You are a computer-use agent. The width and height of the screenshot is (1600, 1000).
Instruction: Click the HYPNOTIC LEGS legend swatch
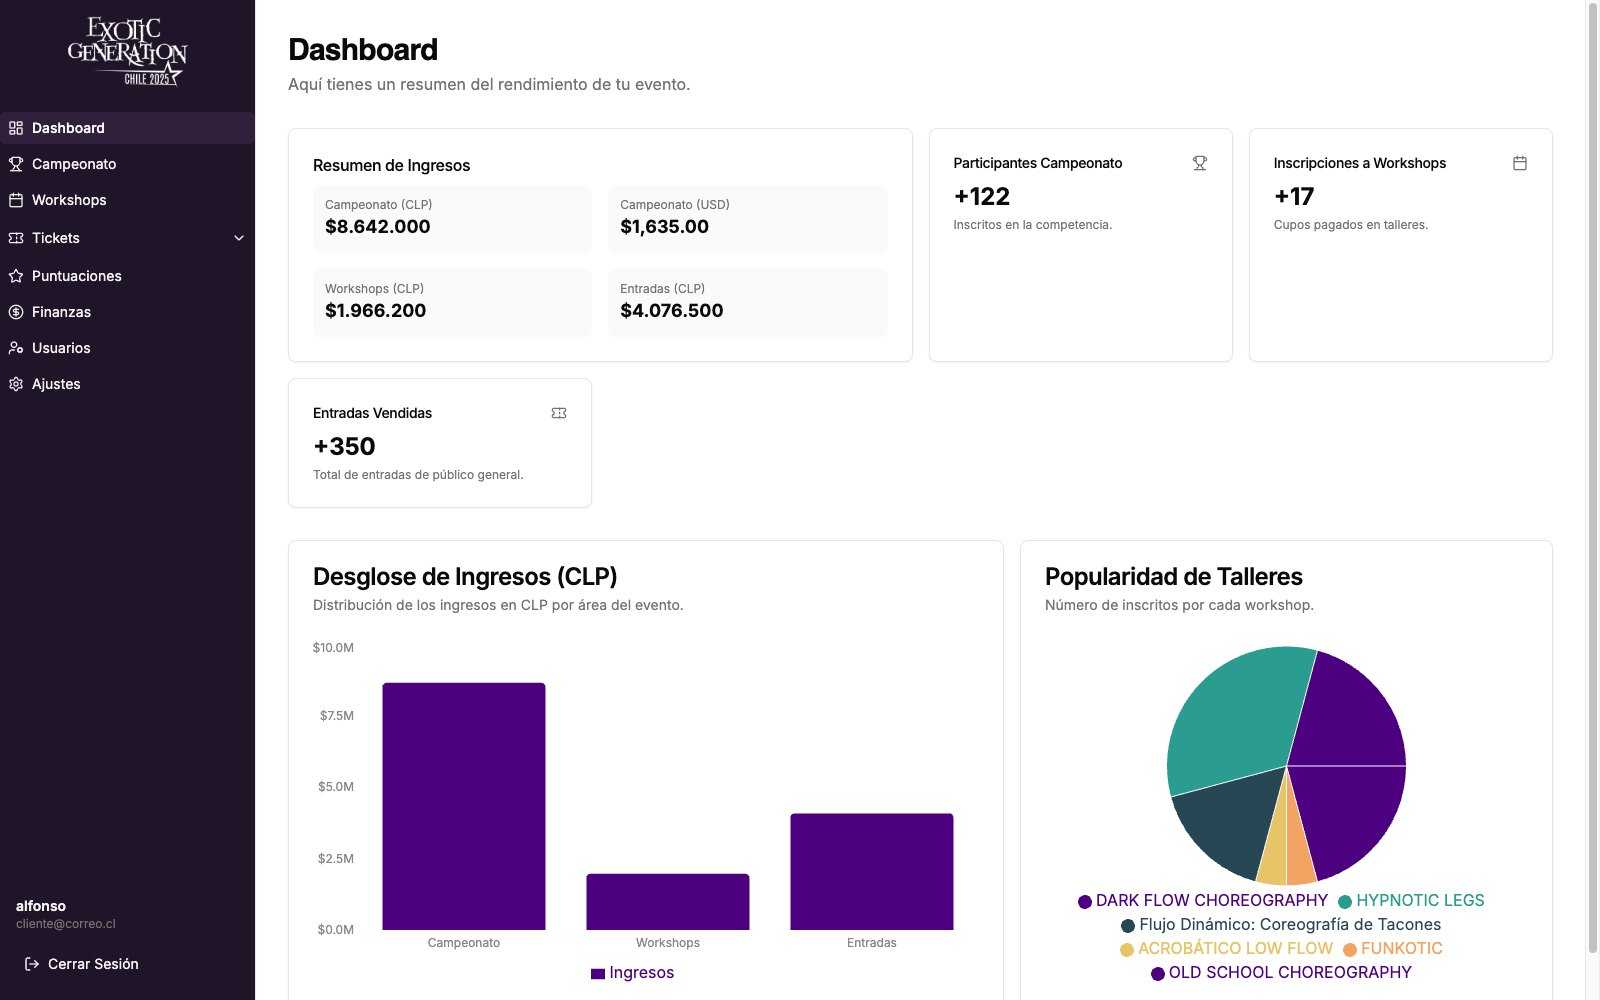pos(1345,902)
